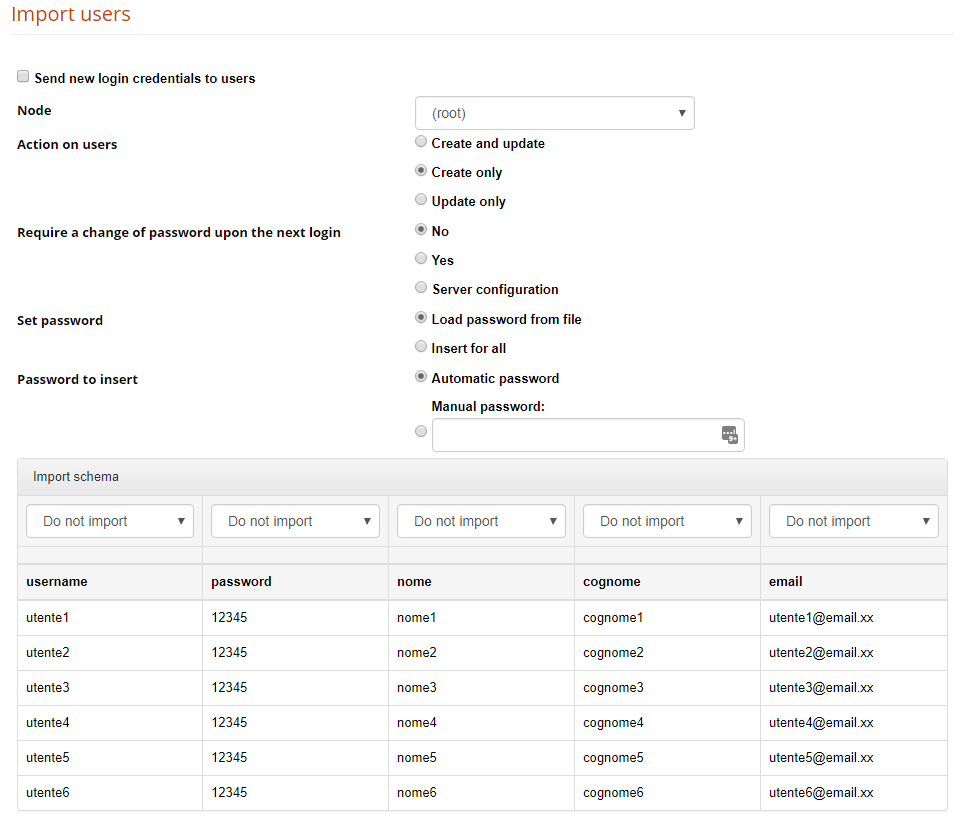Viewport: 961px width, 821px height.
Task: Open the Do not import dropdown above email column
Action: point(853,521)
